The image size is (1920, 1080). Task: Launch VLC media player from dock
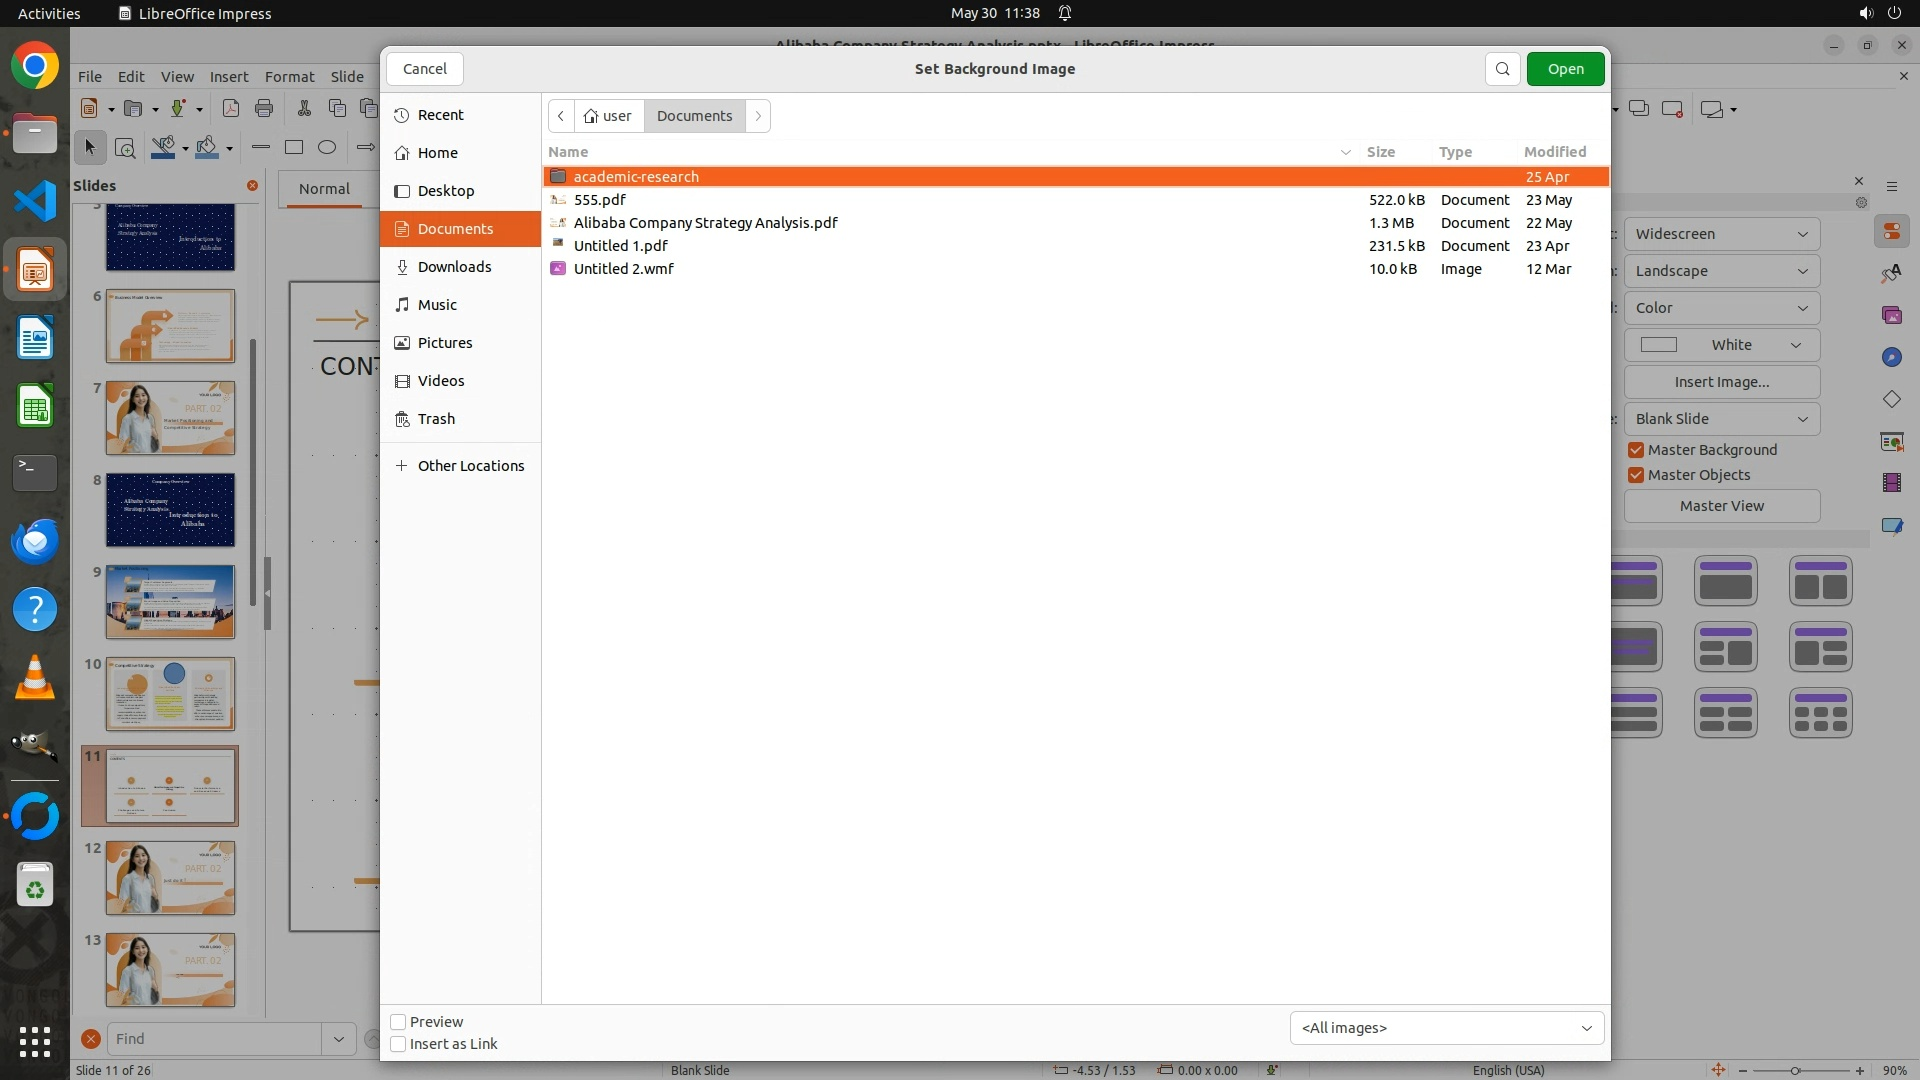pyautogui.click(x=35, y=678)
